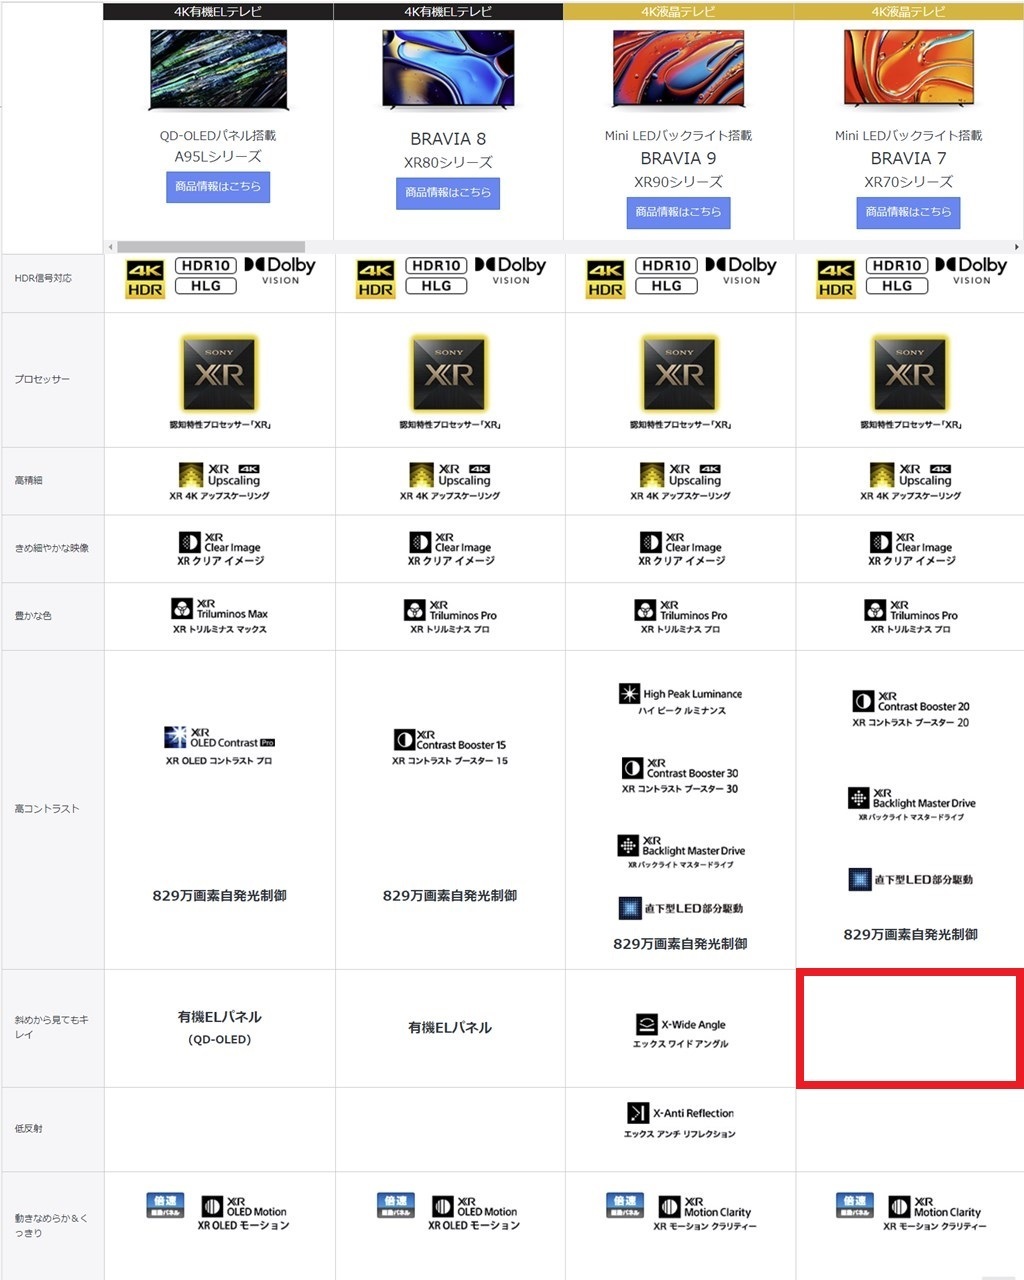The image size is (1024, 1280).
Task: Click the scrollbar's left arrow
Action: pos(110,247)
